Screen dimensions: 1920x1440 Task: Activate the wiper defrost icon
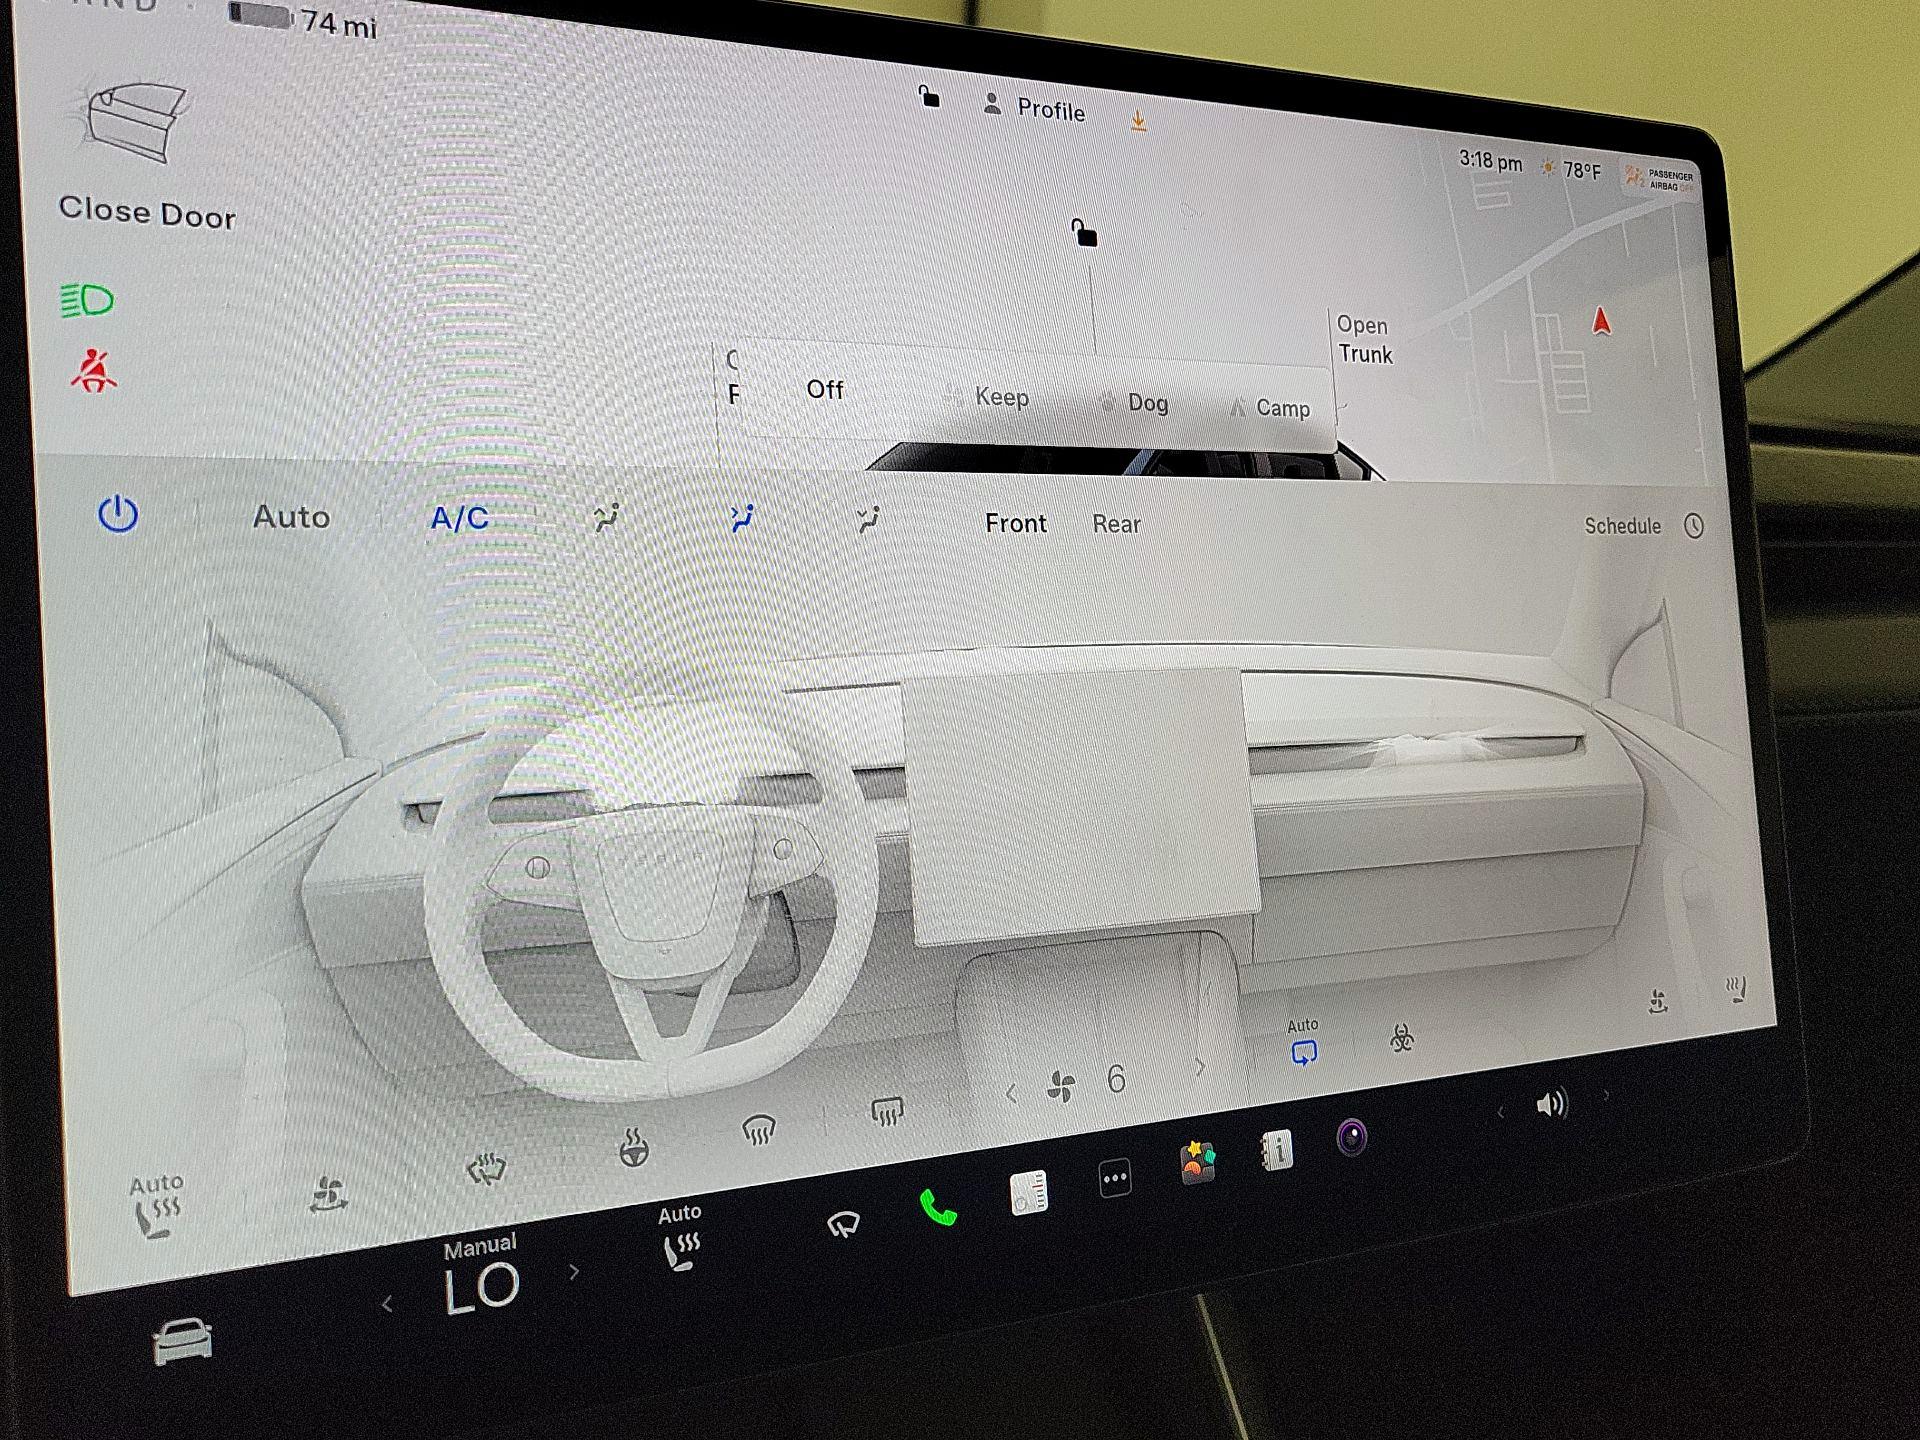487,1168
